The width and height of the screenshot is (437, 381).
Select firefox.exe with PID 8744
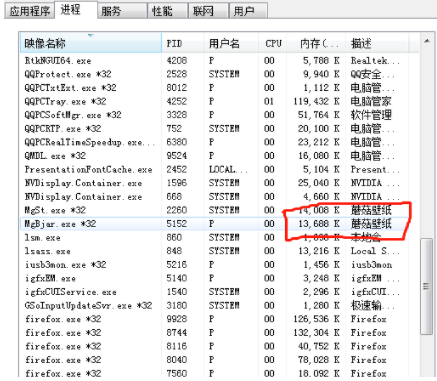point(214,333)
